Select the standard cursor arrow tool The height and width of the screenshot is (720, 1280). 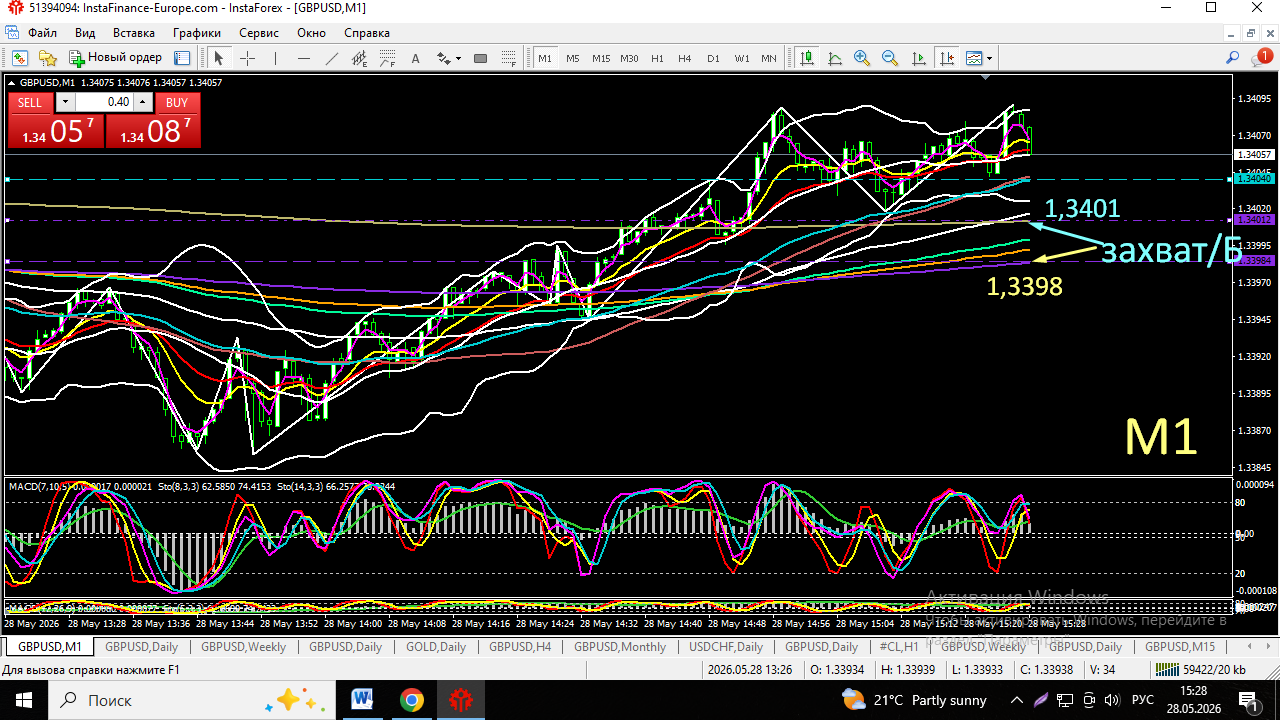219,58
